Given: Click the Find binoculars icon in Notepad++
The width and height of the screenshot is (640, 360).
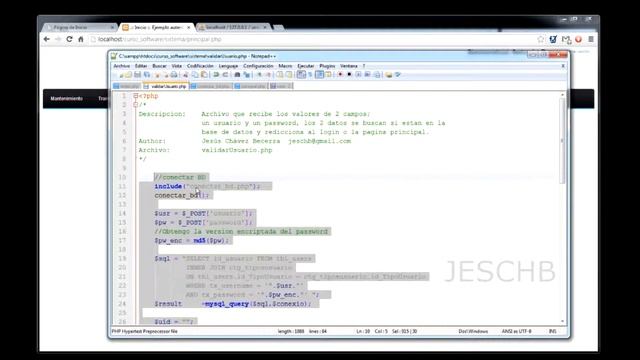Looking at the screenshot, I should pos(237,75).
